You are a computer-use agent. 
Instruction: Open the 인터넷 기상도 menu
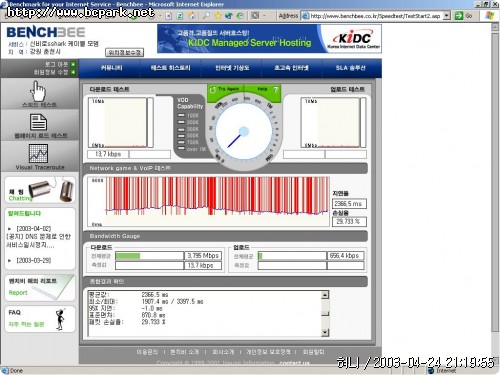click(232, 68)
